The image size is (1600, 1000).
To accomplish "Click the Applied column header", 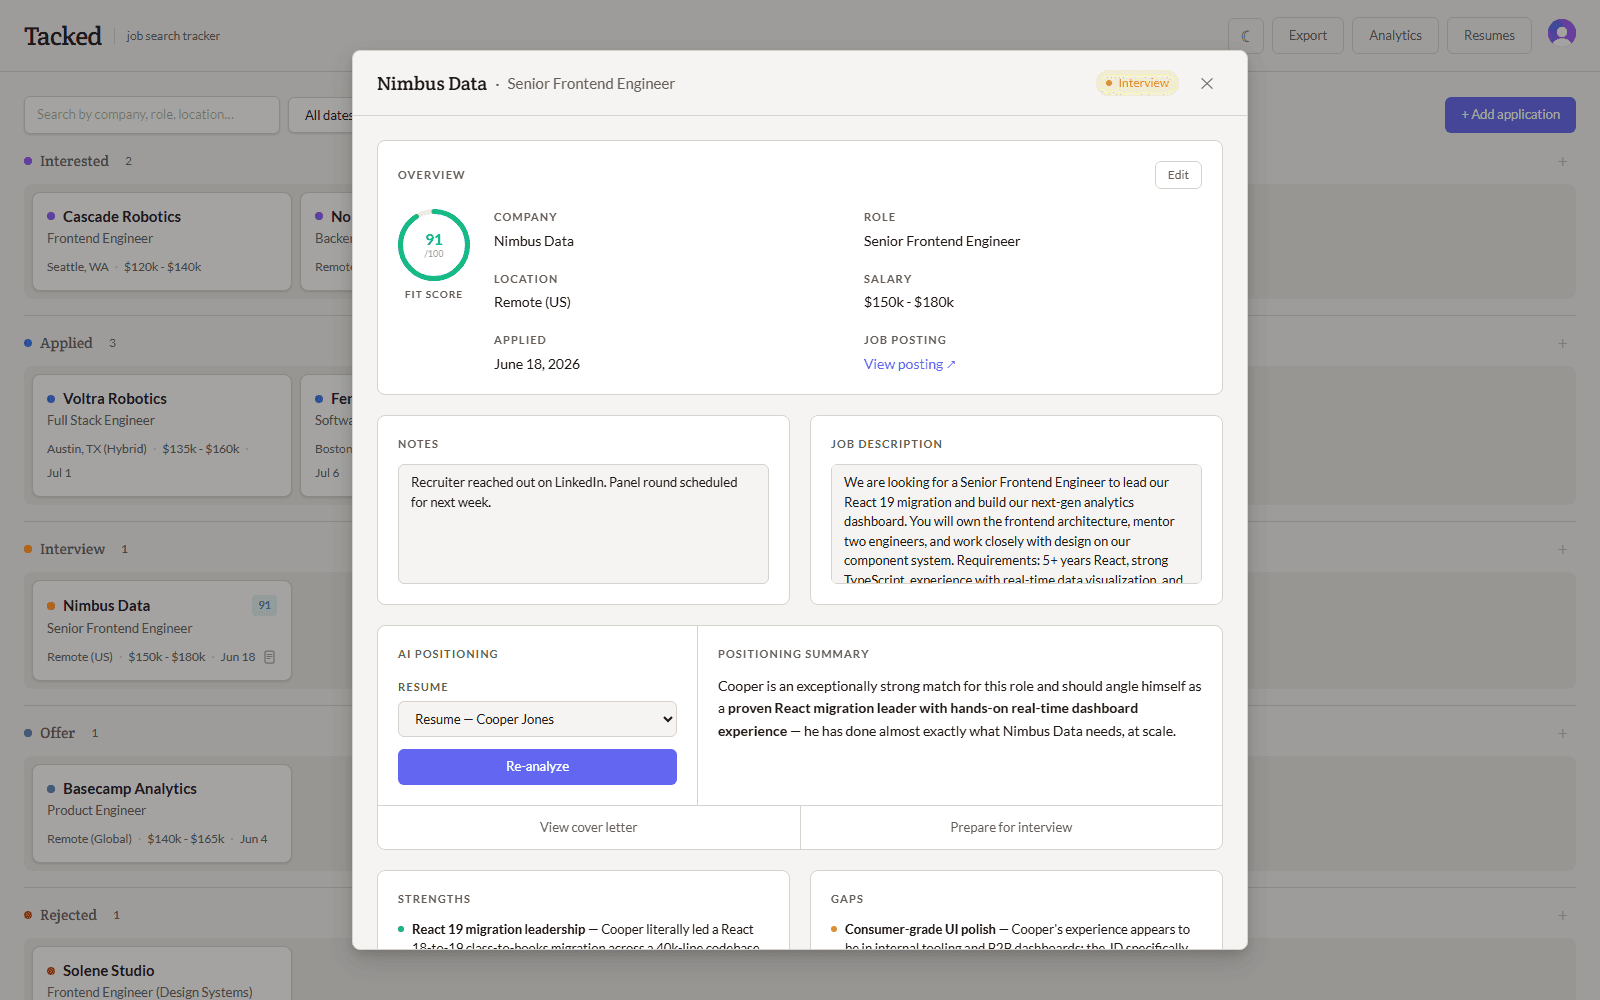I will coord(66,343).
